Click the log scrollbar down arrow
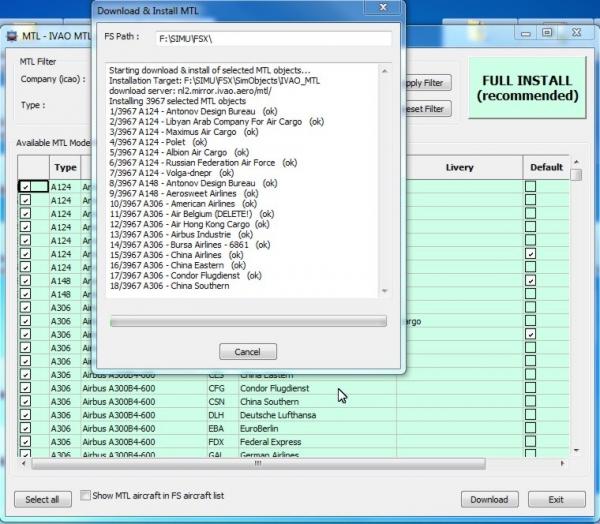Screen dimensions: 600x524 point(385,291)
